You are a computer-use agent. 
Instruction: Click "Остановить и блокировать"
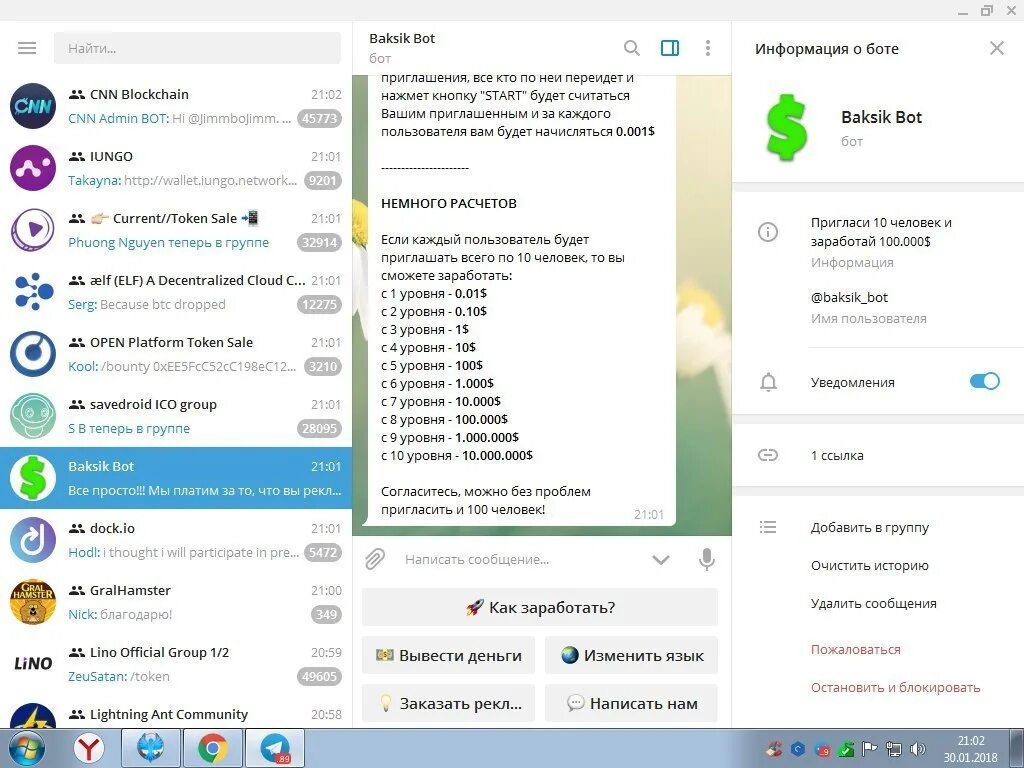895,687
